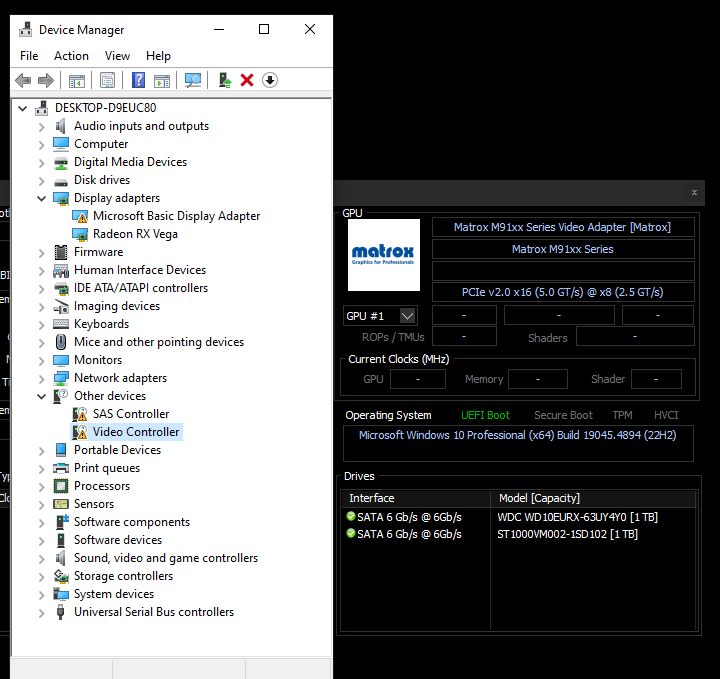Image resolution: width=720 pixels, height=679 pixels.
Task: Collapse the Other devices category
Action: click(41, 396)
